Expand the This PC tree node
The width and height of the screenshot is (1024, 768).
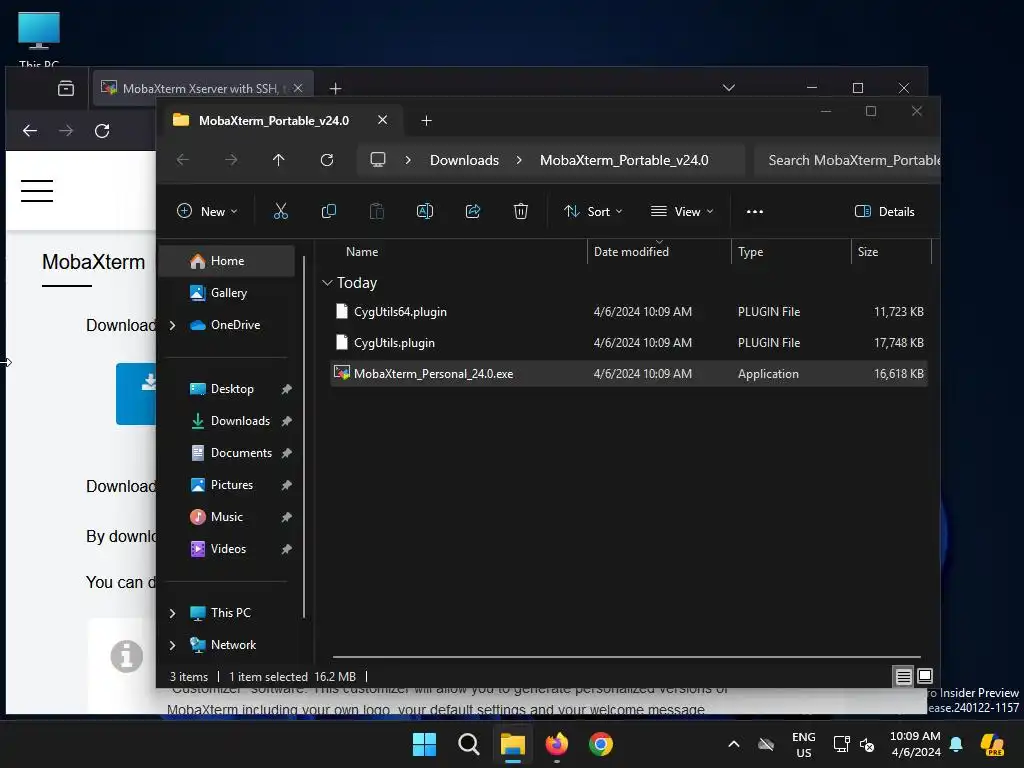click(172, 613)
